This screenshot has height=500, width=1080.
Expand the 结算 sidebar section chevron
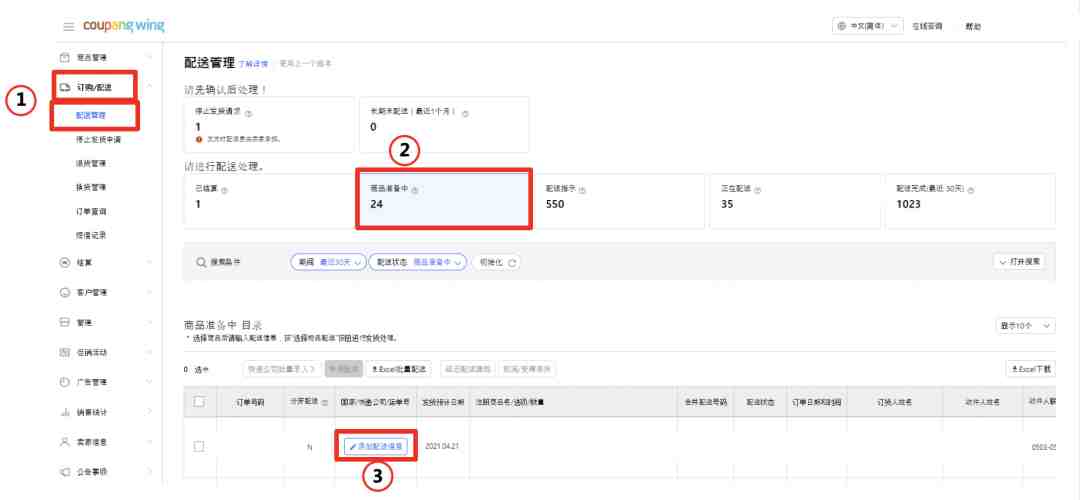click(x=149, y=262)
